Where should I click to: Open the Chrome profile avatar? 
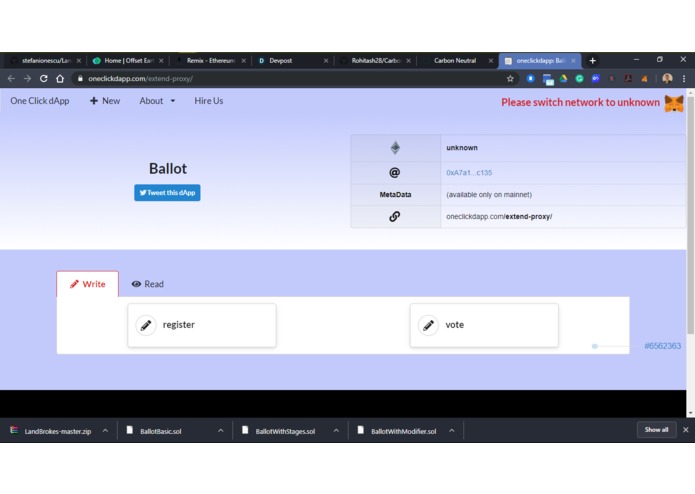click(x=667, y=78)
